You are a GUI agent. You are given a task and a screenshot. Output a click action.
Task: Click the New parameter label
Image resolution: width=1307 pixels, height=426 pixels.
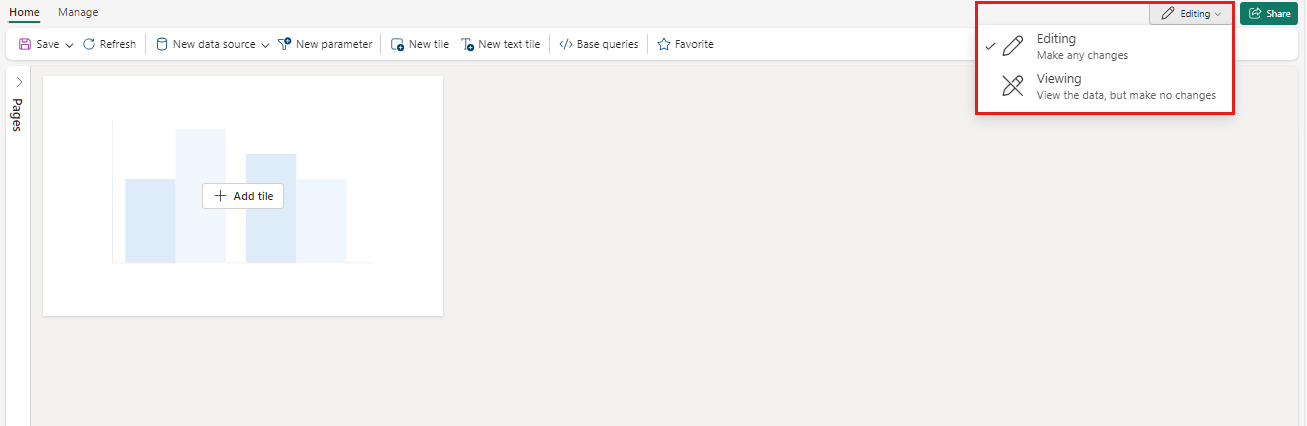[x=334, y=44]
